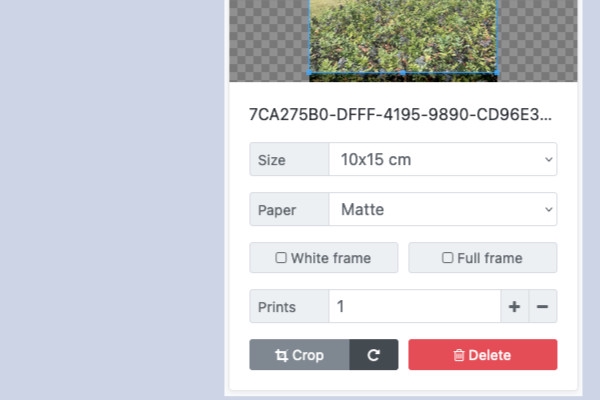This screenshot has width=600, height=400.
Task: Open the Paper dropdown showing Matte
Action: (x=443, y=209)
